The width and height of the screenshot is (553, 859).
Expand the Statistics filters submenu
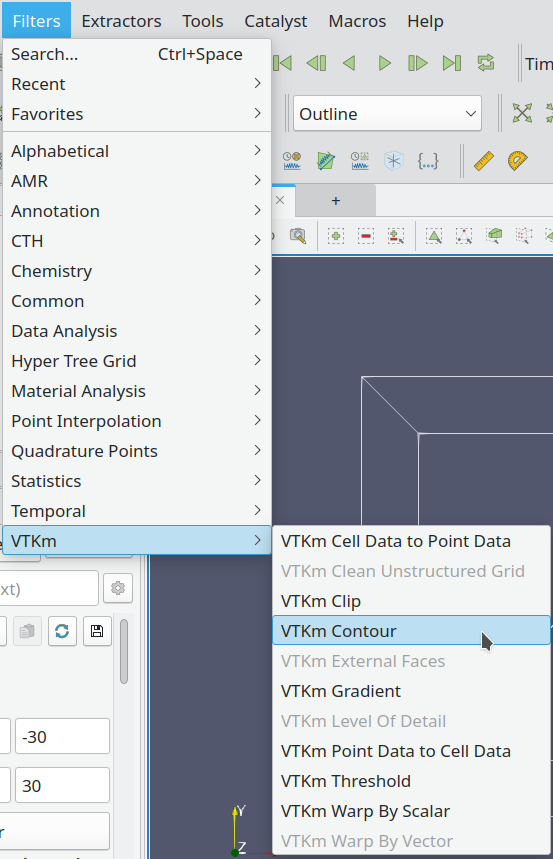click(136, 481)
